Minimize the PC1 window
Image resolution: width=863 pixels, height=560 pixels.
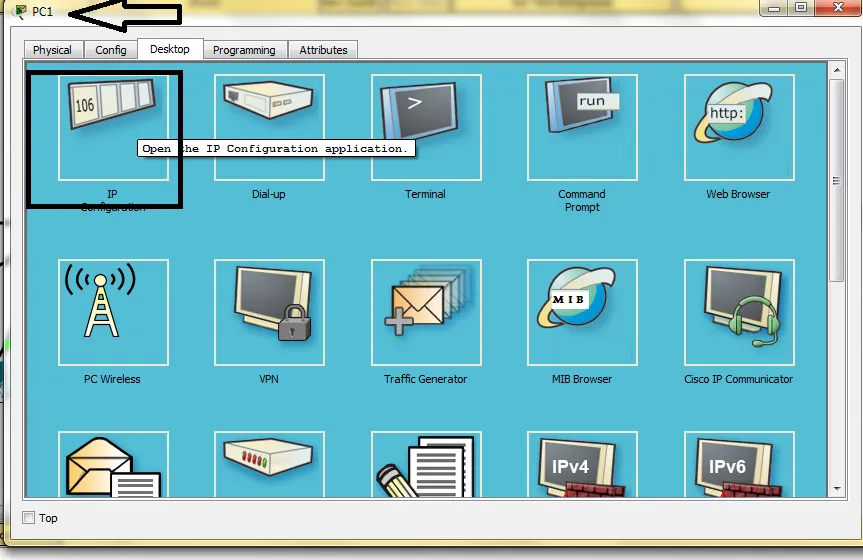[x=774, y=8]
